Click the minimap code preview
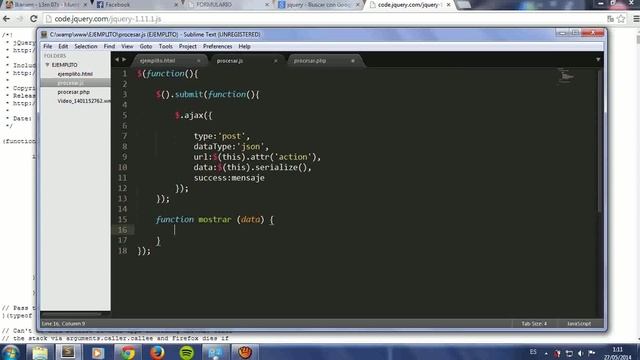 566,76
